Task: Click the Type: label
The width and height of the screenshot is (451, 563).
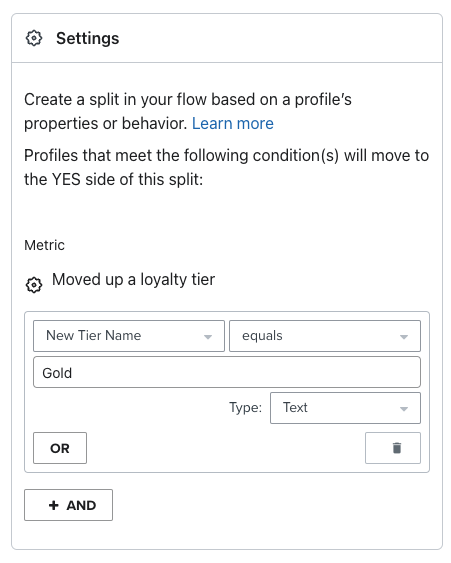Action: coord(246,408)
